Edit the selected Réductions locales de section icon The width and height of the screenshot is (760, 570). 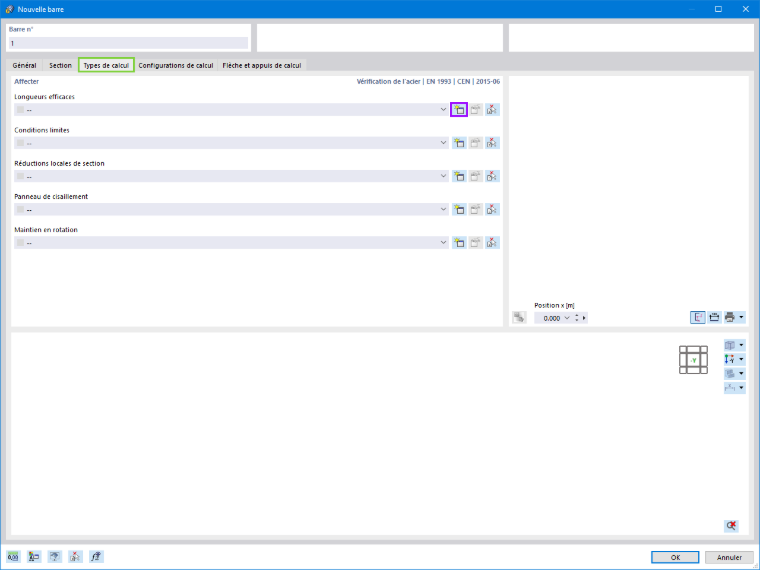point(475,176)
